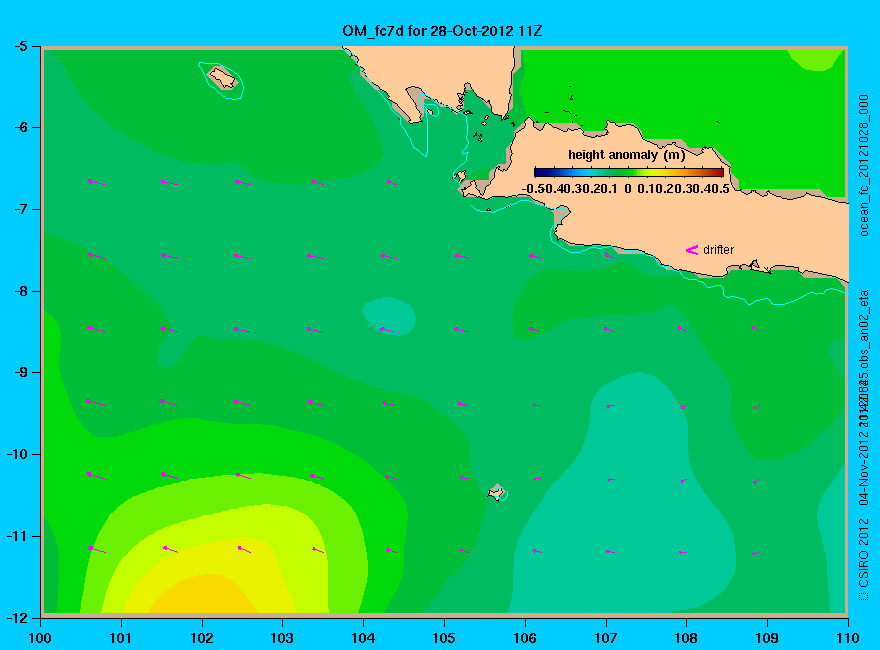
Task: Click the small outlined island near the top left
Action: click(x=223, y=78)
